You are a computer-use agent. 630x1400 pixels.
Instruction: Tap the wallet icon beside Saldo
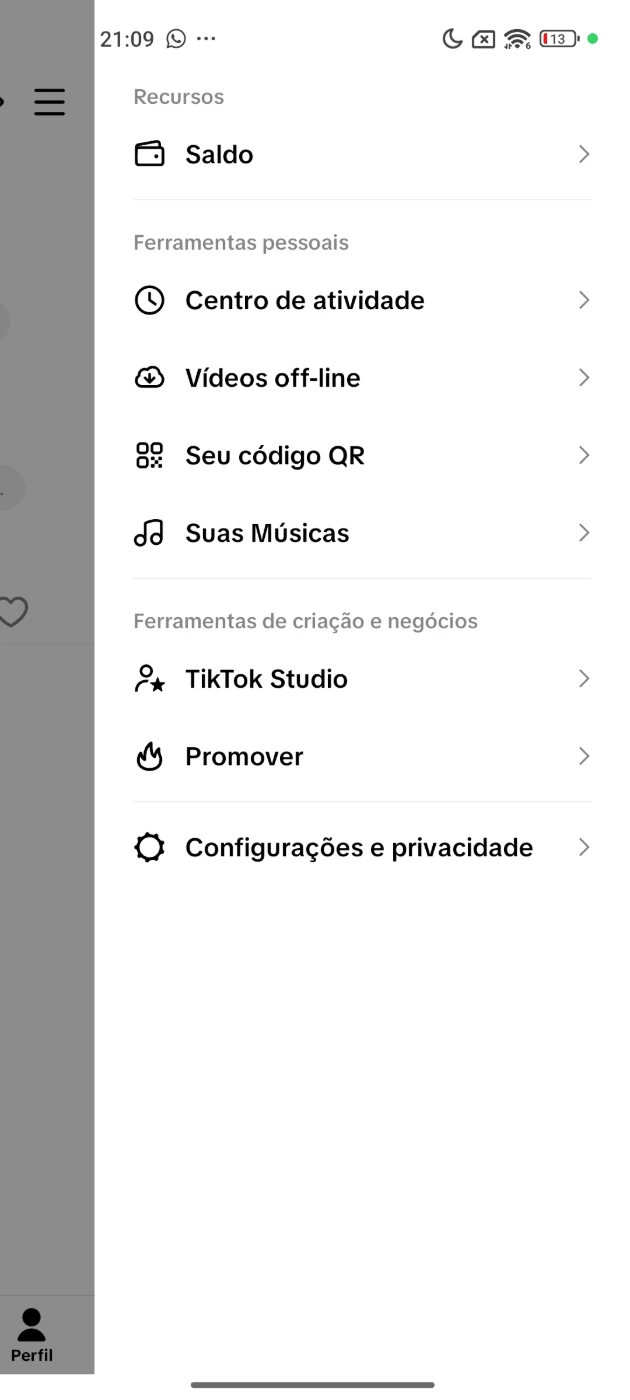pos(149,155)
